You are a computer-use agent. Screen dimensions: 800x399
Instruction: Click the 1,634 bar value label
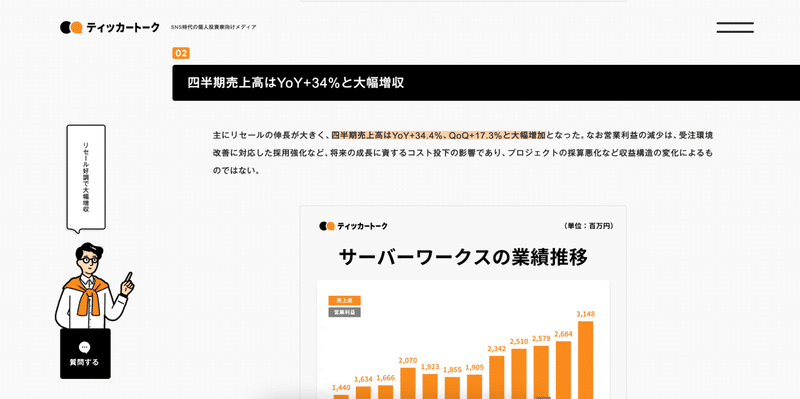coord(363,379)
